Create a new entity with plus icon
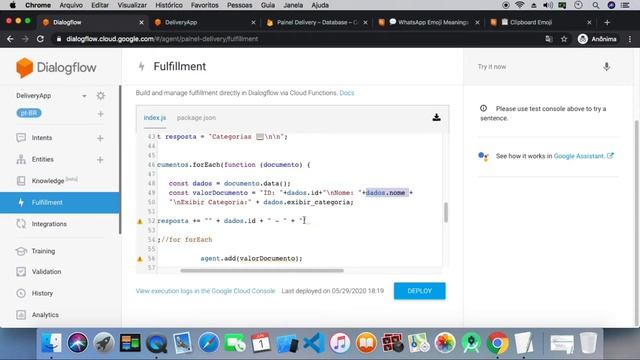The width and height of the screenshot is (640, 360). click(x=100, y=160)
